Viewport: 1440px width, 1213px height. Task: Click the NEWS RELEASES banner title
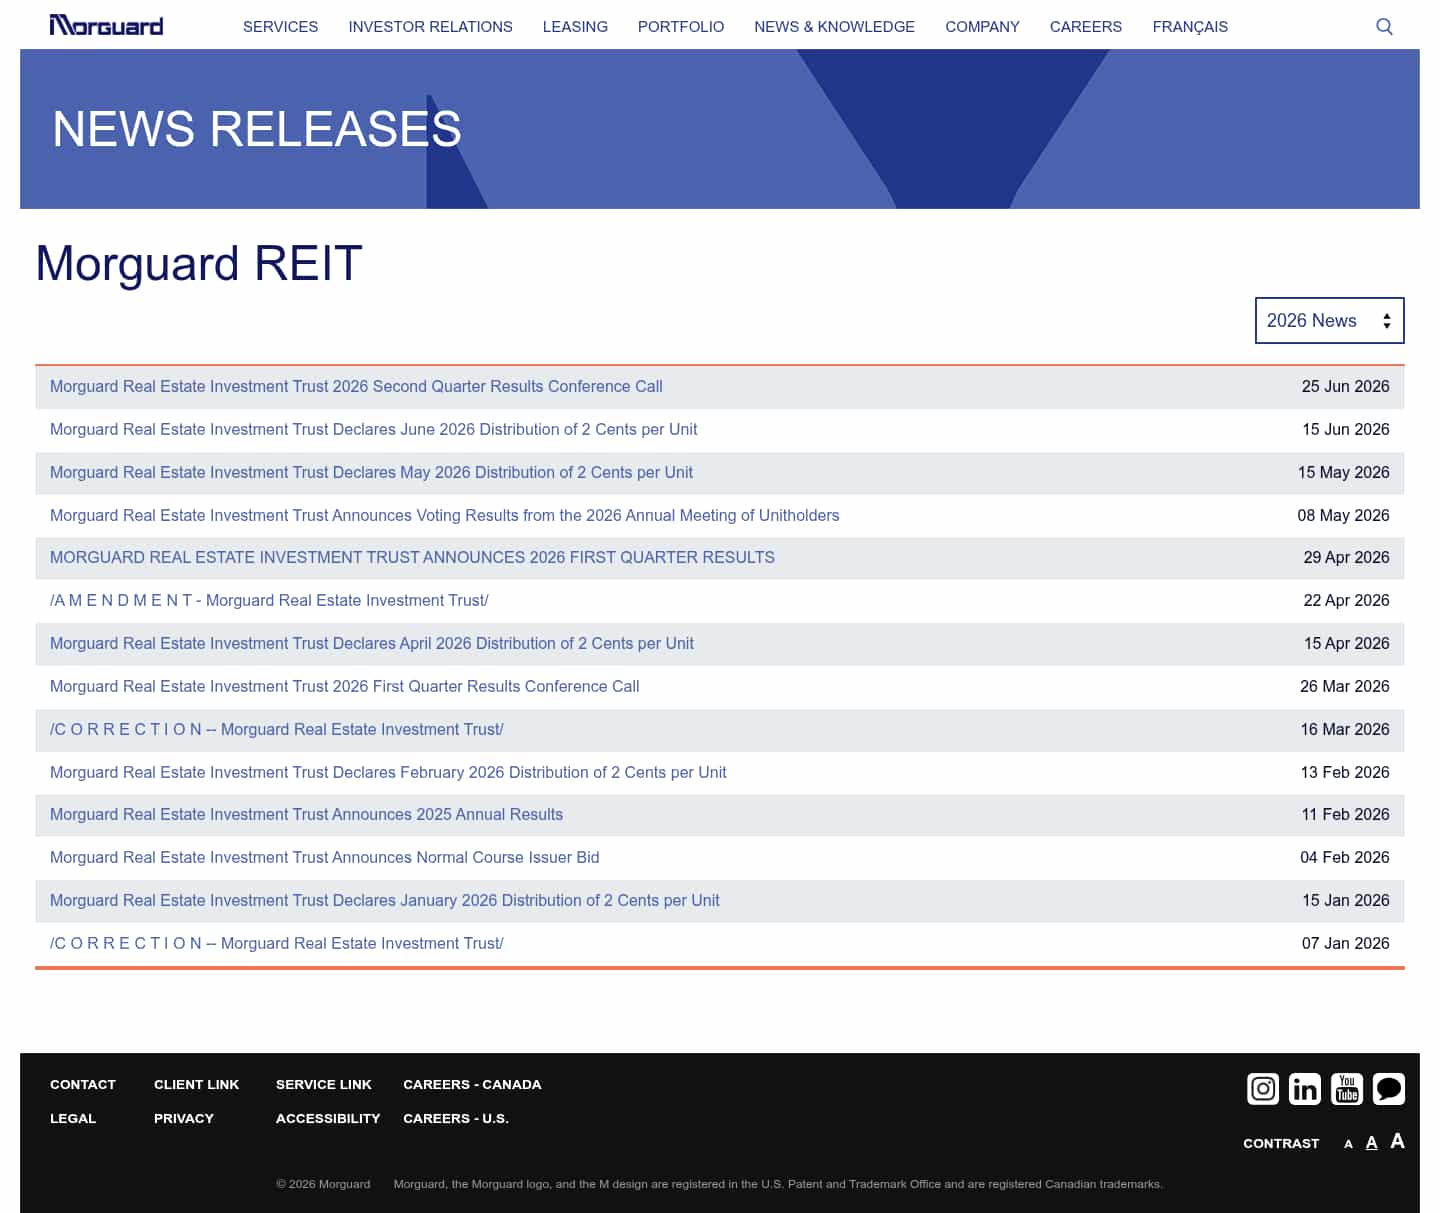pyautogui.click(x=257, y=129)
